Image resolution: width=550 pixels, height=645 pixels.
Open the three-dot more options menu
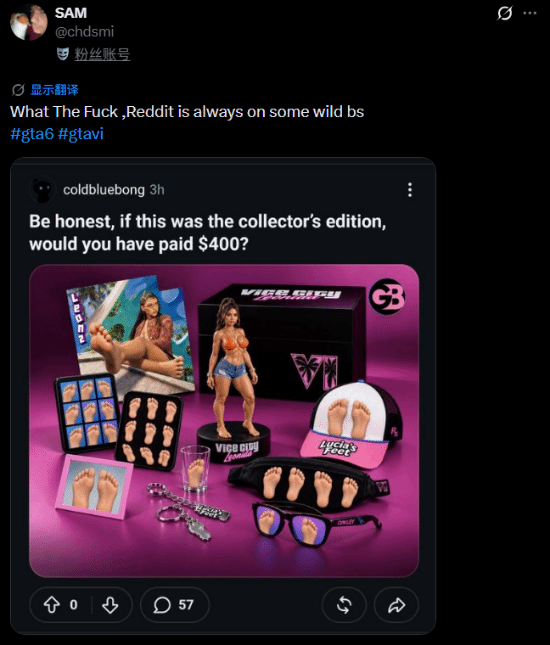pyautogui.click(x=530, y=13)
